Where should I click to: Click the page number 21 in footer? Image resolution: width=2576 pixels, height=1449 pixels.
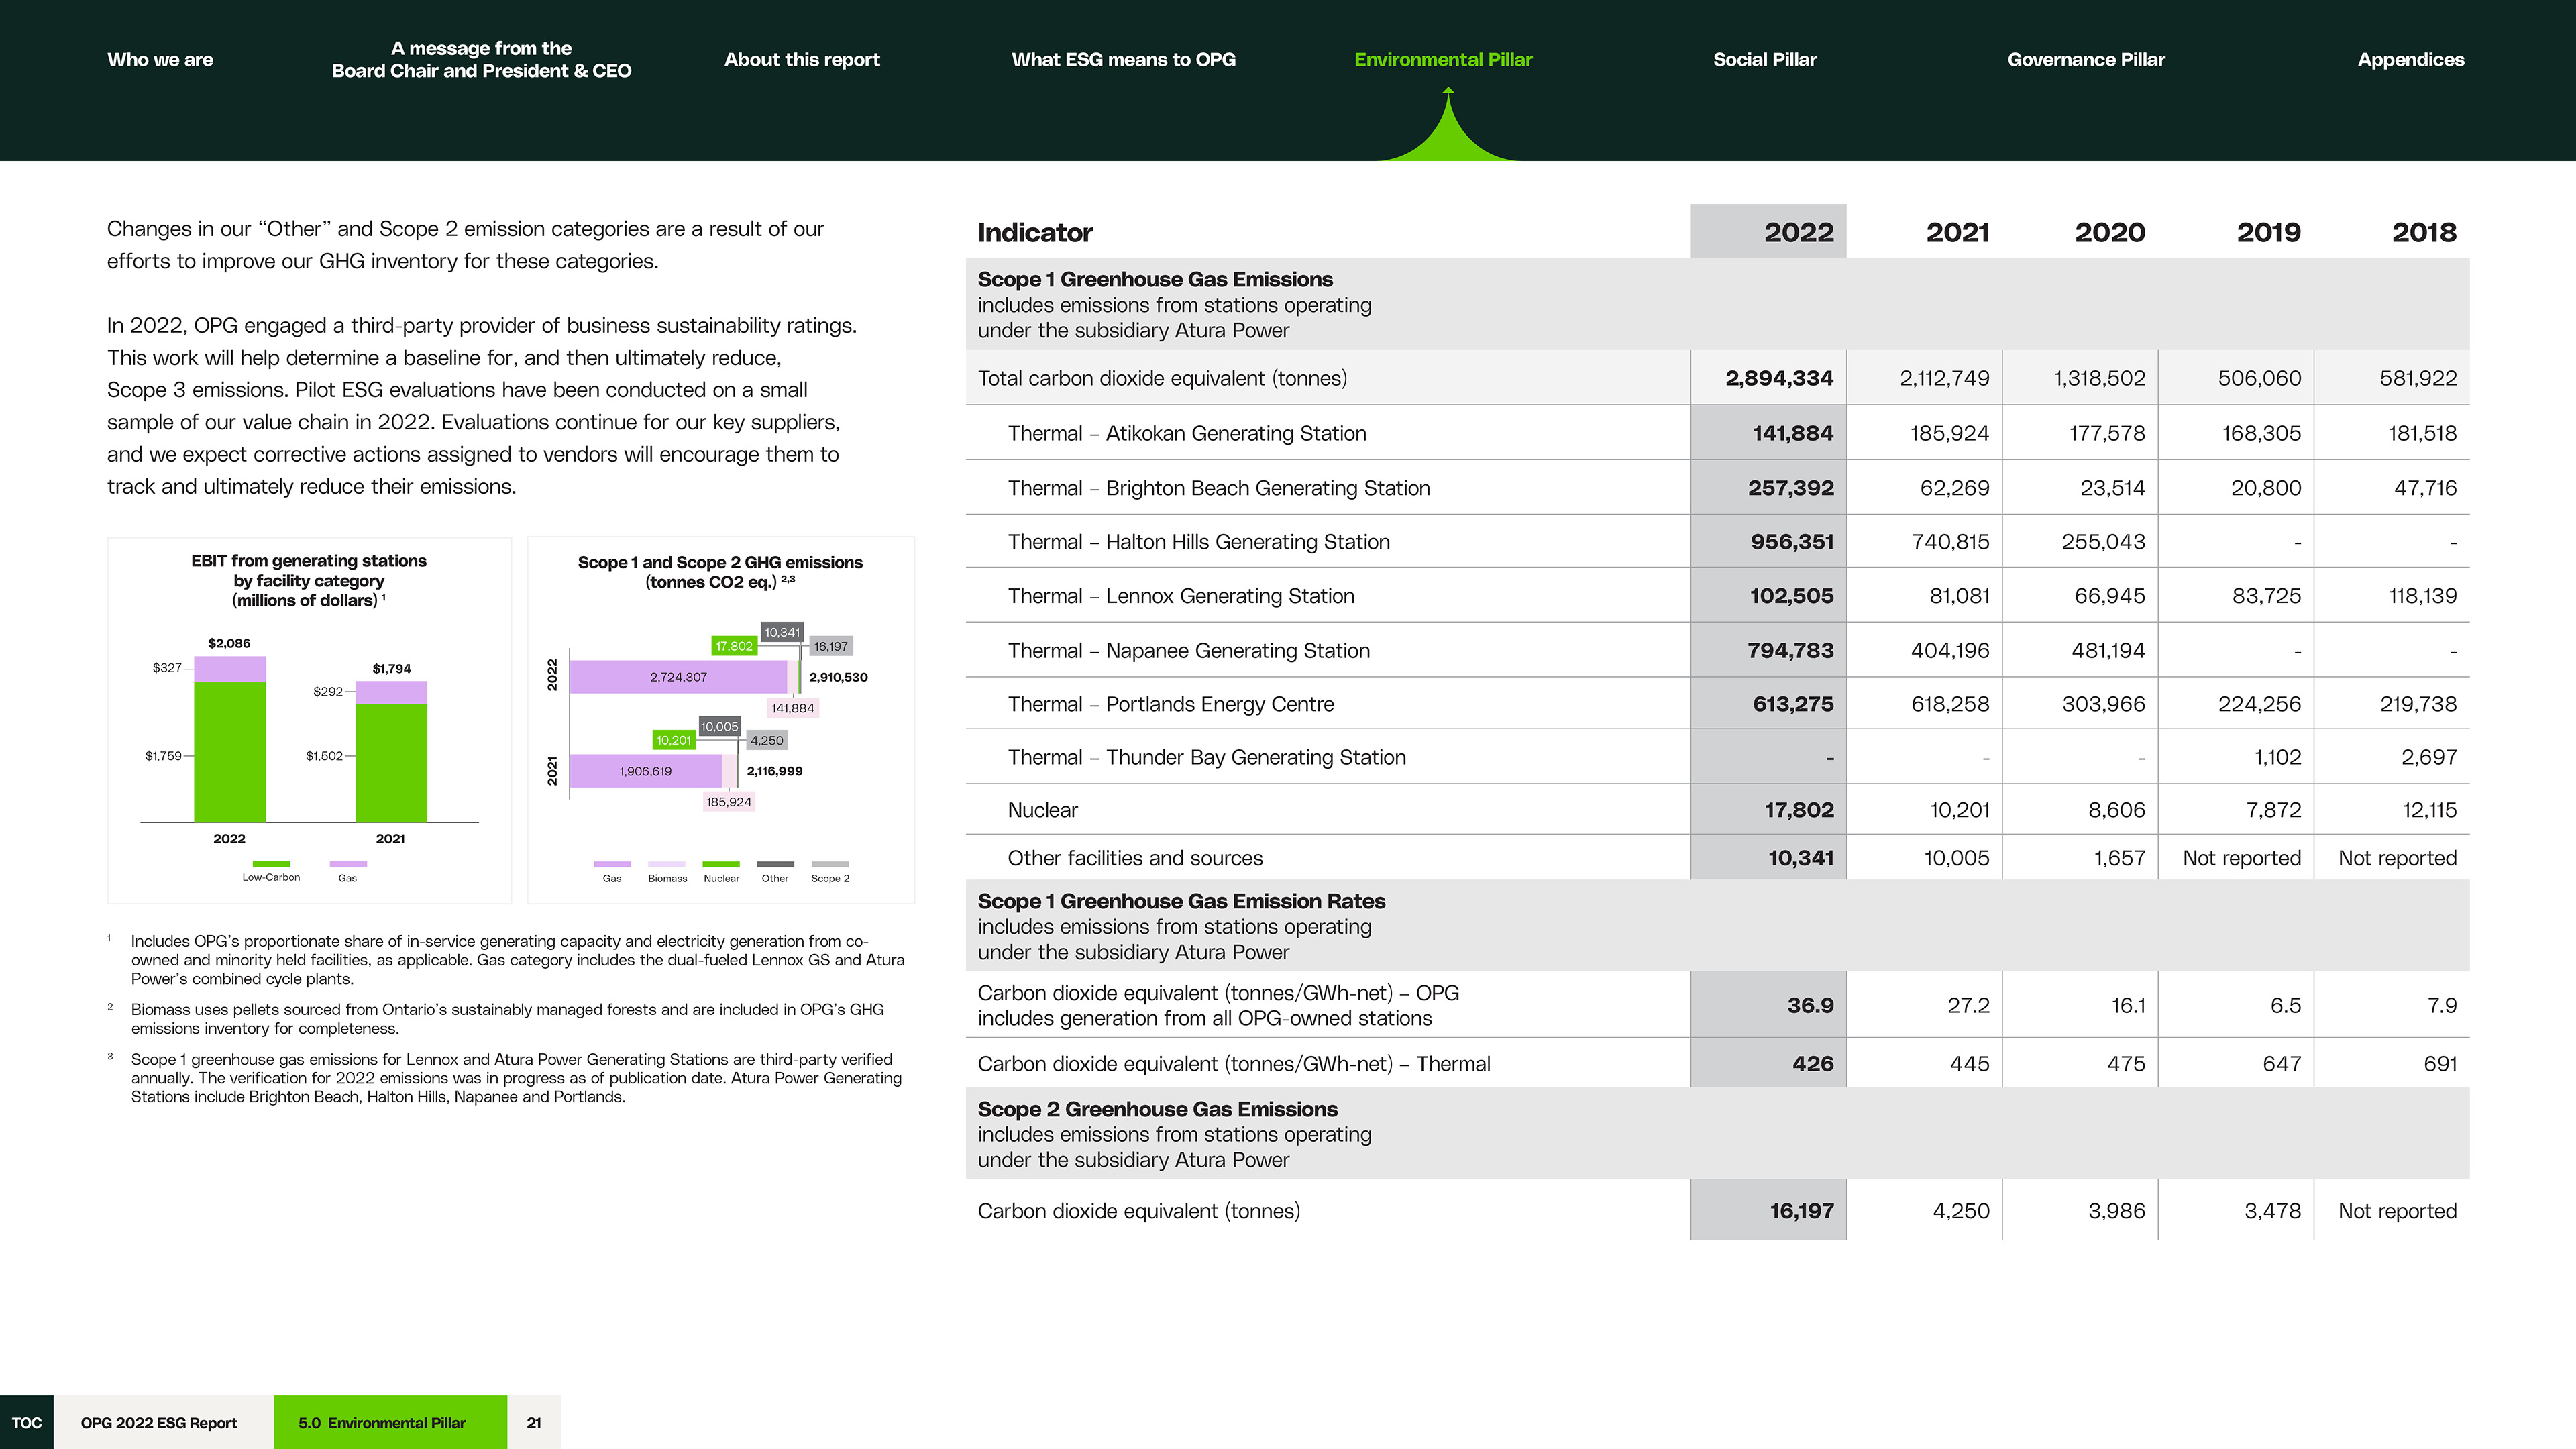[534, 1422]
